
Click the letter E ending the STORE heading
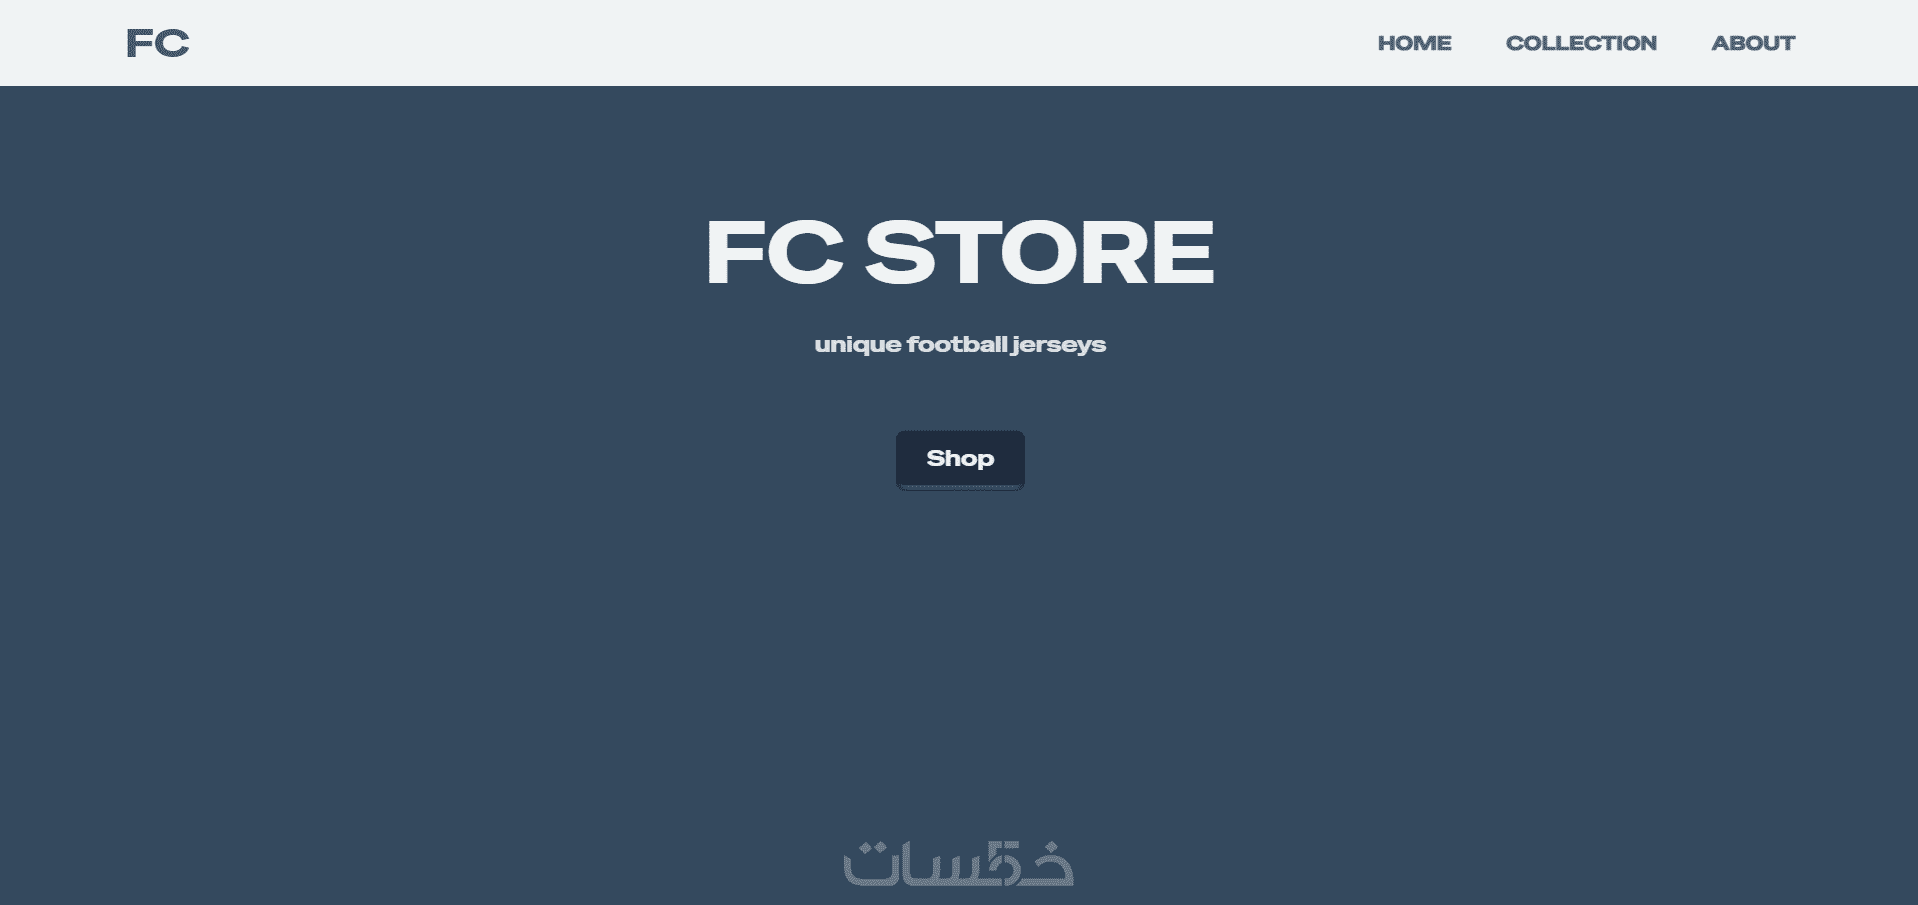coord(1184,252)
